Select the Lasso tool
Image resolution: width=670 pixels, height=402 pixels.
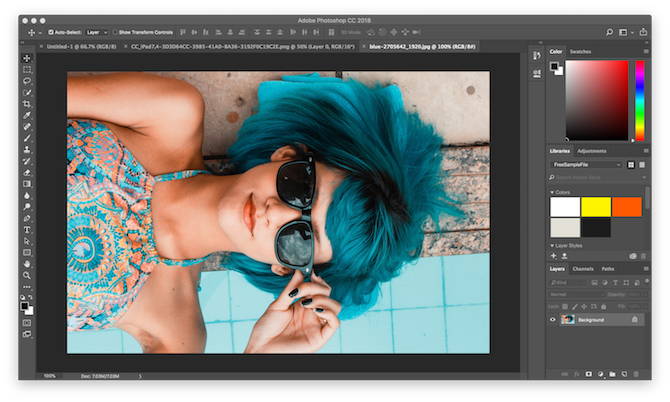pos(27,81)
